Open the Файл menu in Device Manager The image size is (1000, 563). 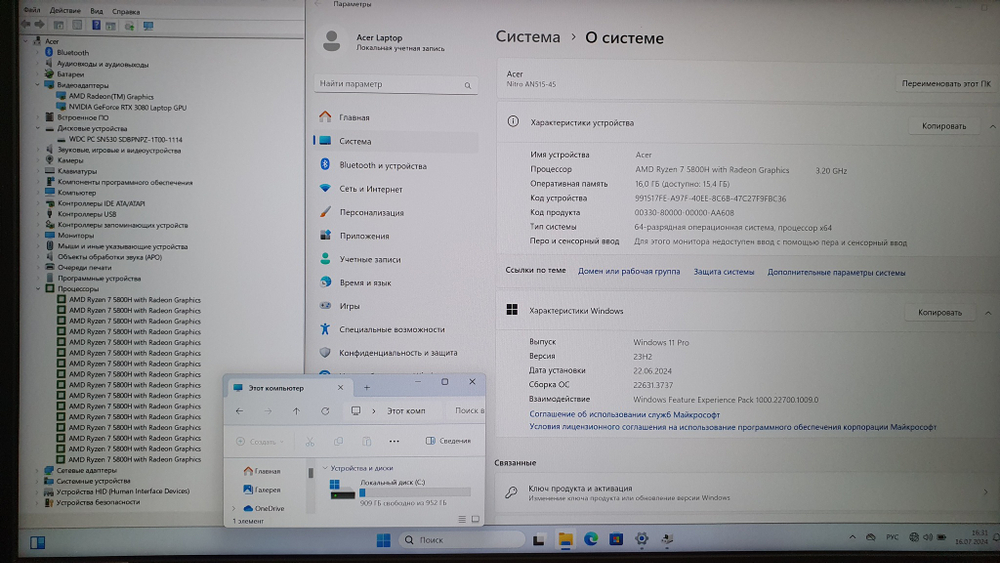(32, 10)
